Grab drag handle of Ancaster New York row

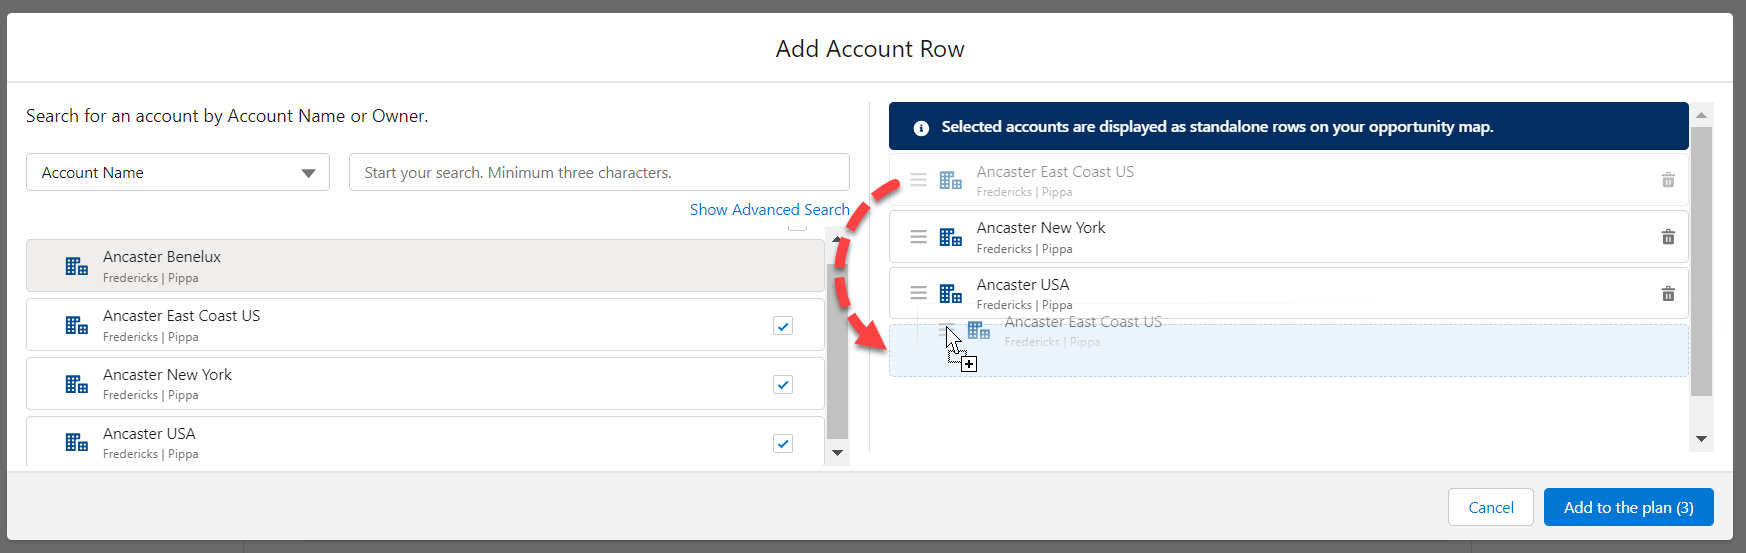918,237
